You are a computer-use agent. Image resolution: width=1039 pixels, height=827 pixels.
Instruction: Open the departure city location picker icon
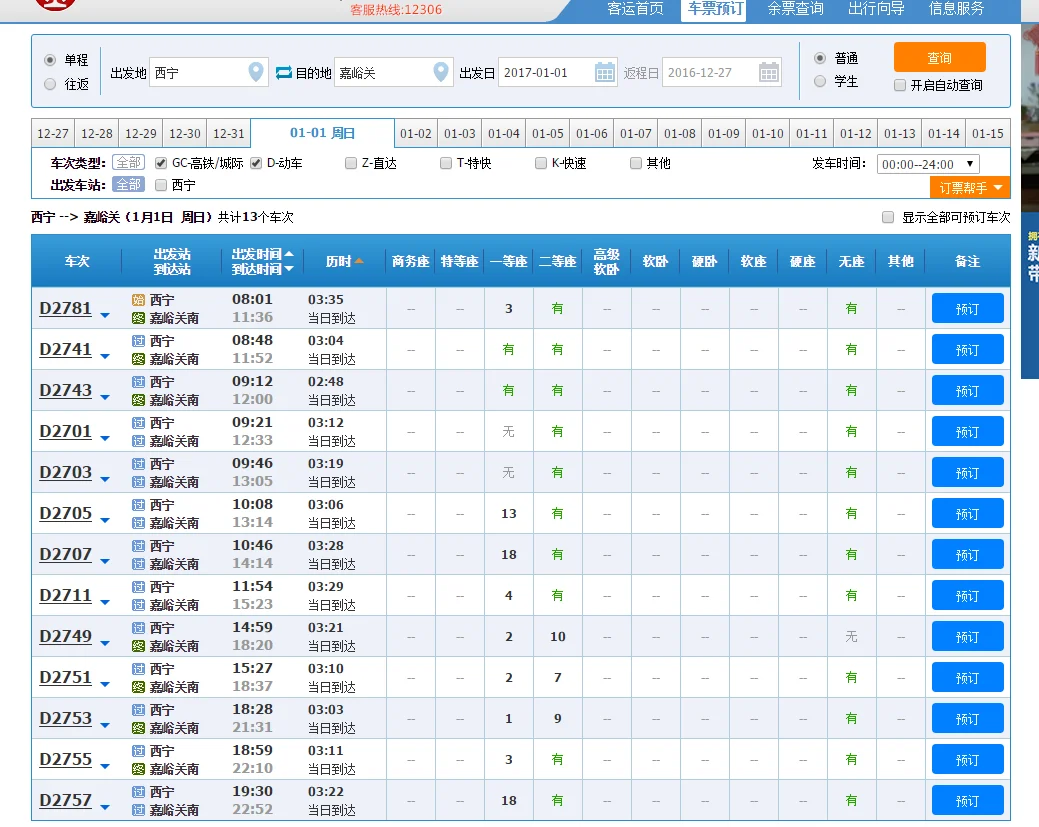pos(255,71)
